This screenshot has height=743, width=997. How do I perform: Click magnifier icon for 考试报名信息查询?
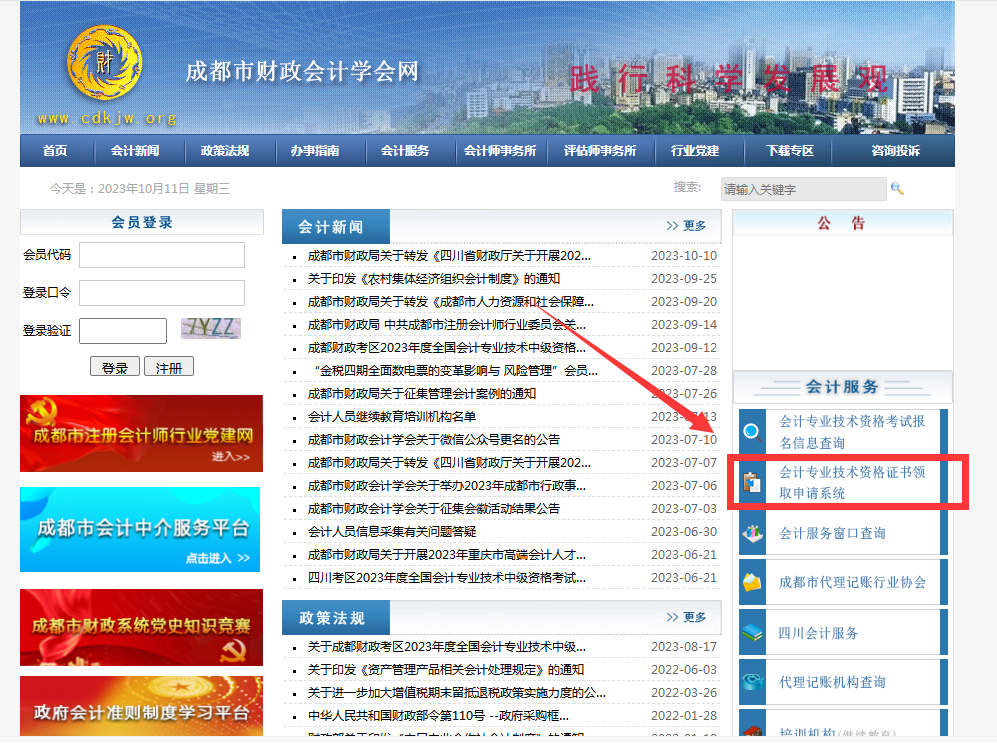(x=752, y=432)
